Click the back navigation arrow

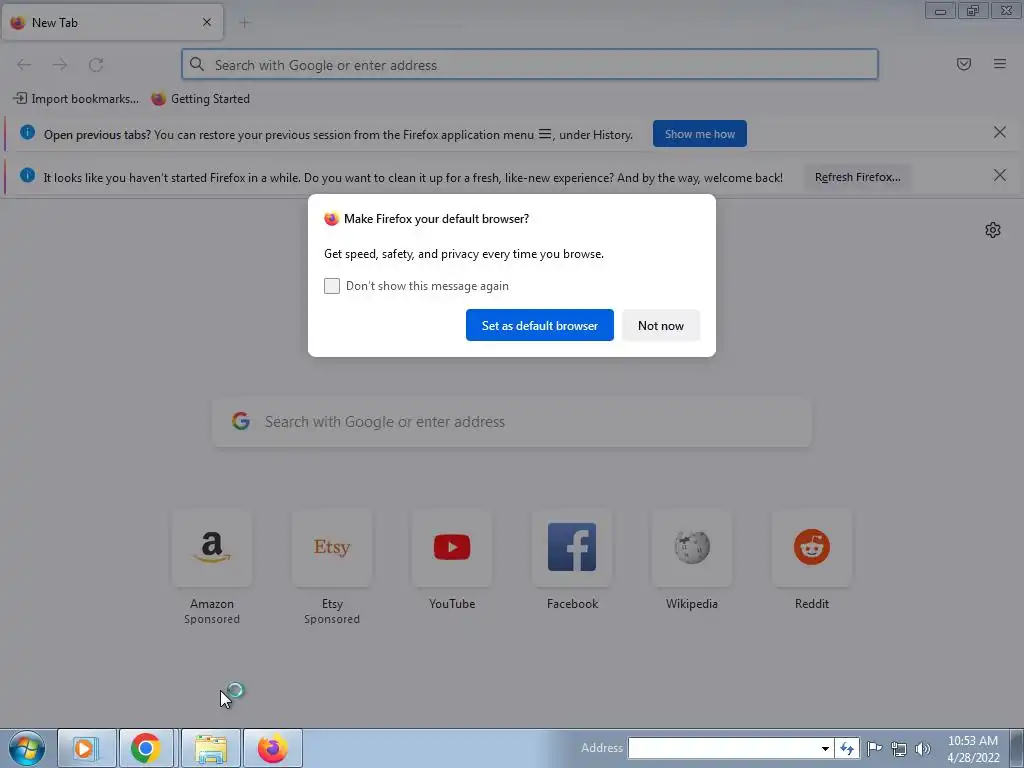pos(24,65)
